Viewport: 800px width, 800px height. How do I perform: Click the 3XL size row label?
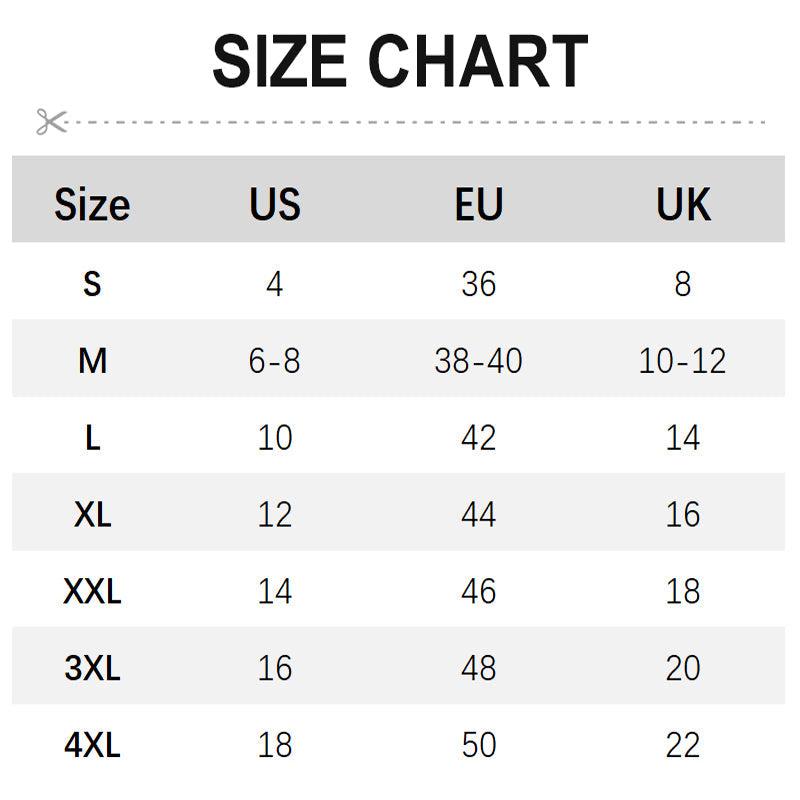(92, 668)
